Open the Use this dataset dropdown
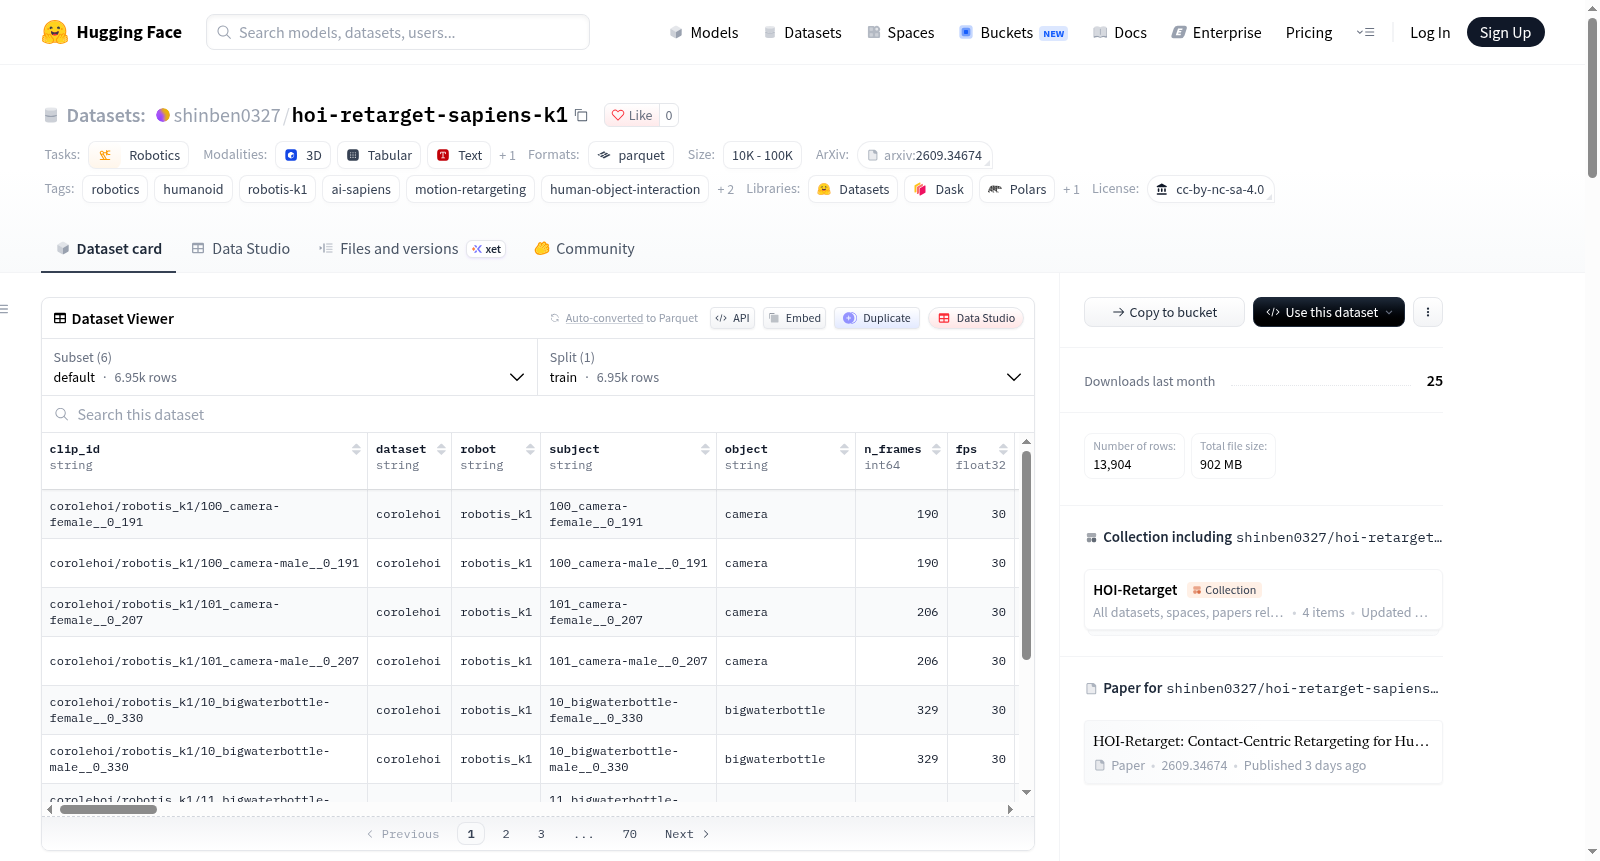Image resolution: width=1600 pixels, height=861 pixels. click(1329, 312)
